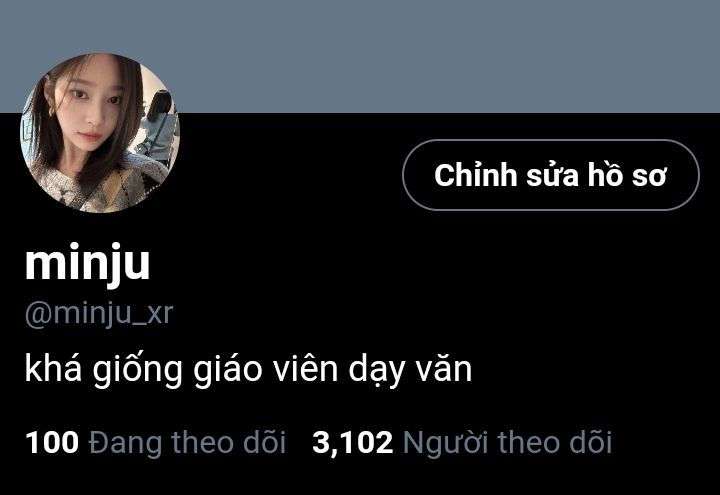Open the "3,102" followers count
The width and height of the screenshot is (720, 495).
pos(353,443)
